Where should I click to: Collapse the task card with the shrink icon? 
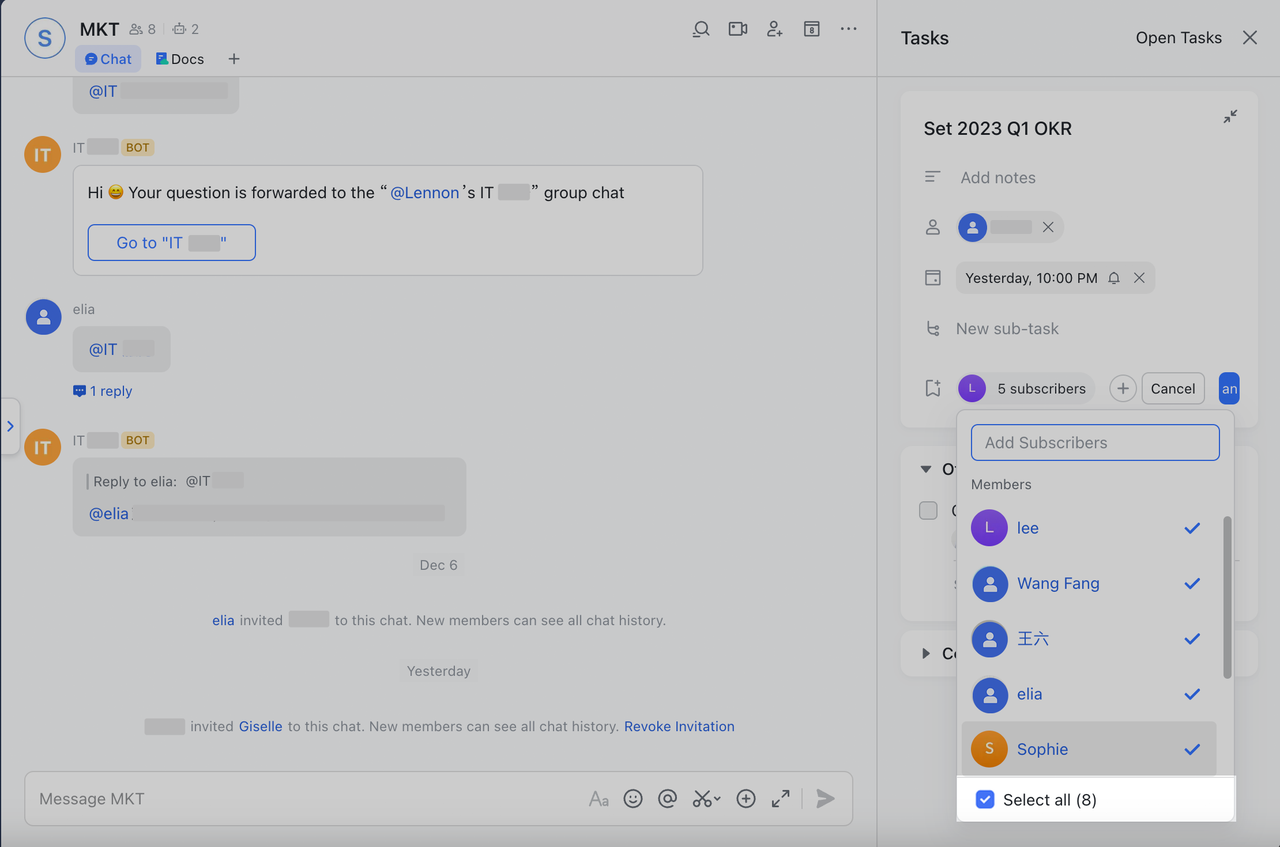1230,117
